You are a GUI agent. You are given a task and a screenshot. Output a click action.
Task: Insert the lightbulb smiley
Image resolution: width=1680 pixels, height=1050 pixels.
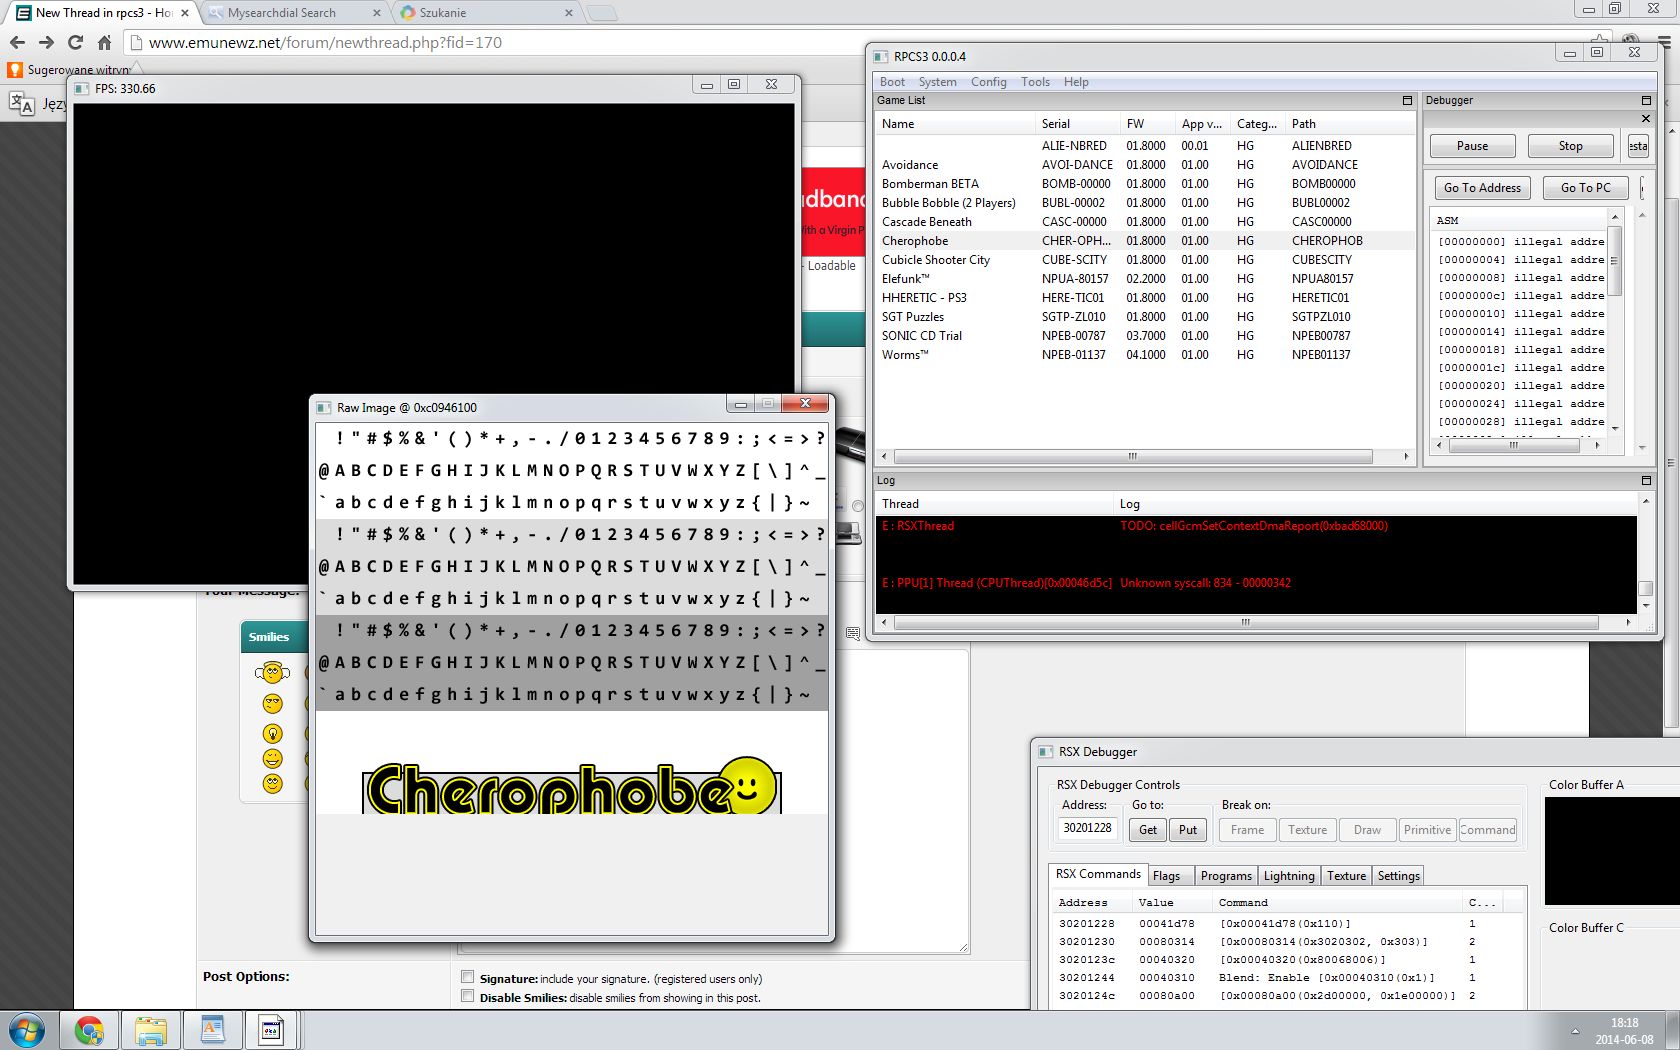pyautogui.click(x=272, y=733)
